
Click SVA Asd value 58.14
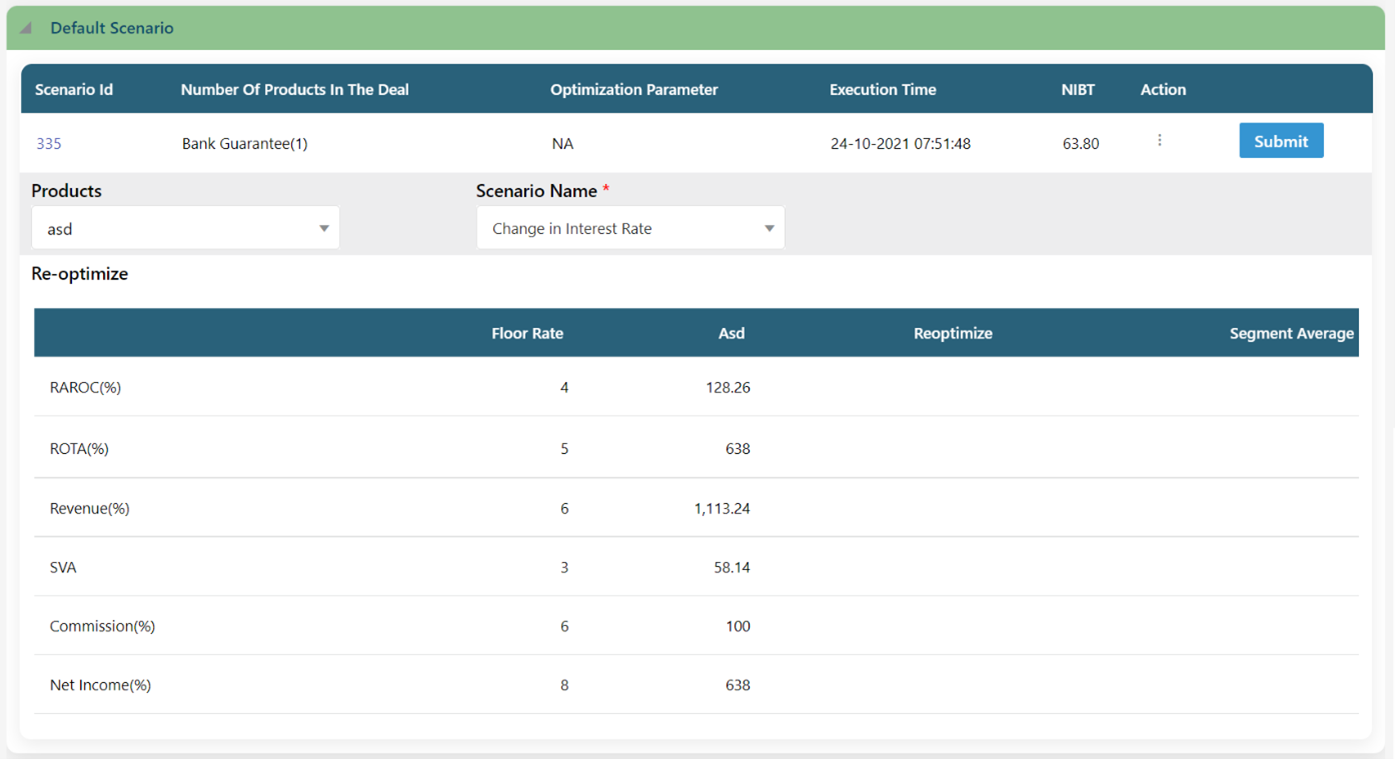click(x=732, y=567)
